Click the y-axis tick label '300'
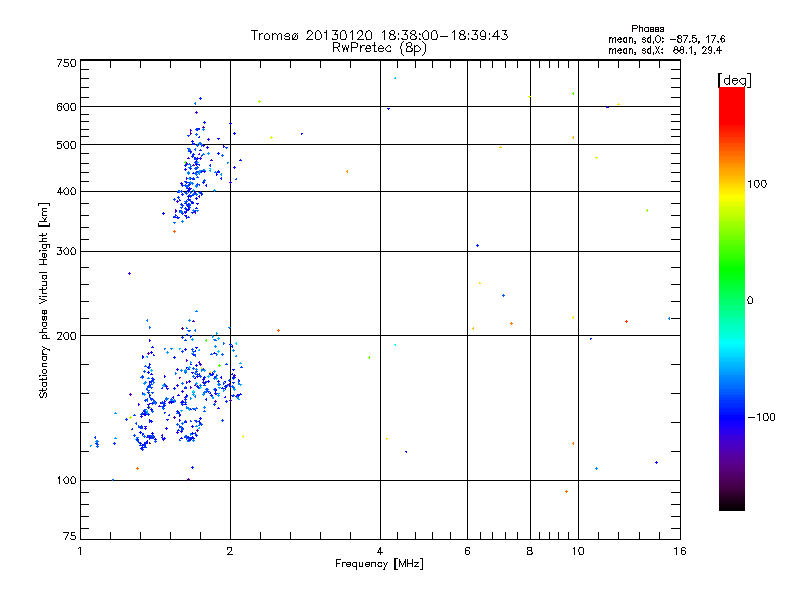Image resolution: width=800 pixels, height=600 pixels. [66, 251]
